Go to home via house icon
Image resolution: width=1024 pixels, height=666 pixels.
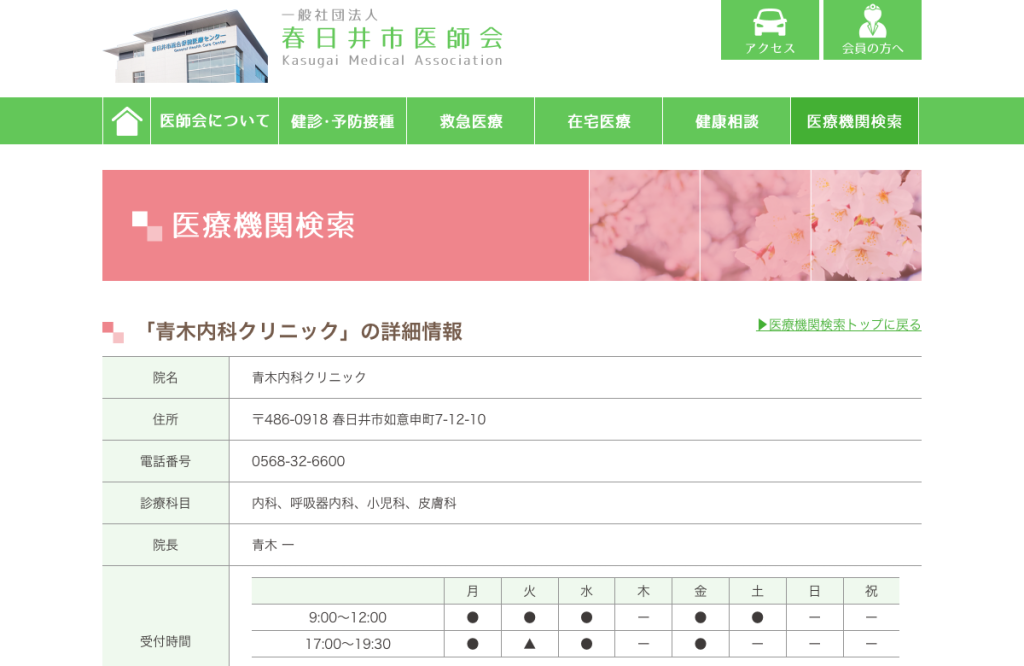[x=127, y=121]
